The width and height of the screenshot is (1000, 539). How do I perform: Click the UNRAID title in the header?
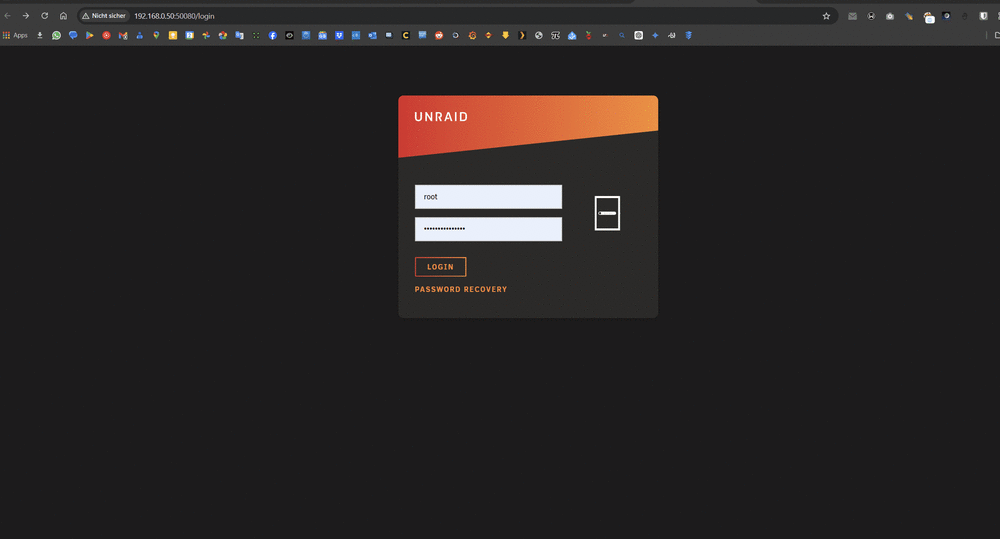[441, 117]
